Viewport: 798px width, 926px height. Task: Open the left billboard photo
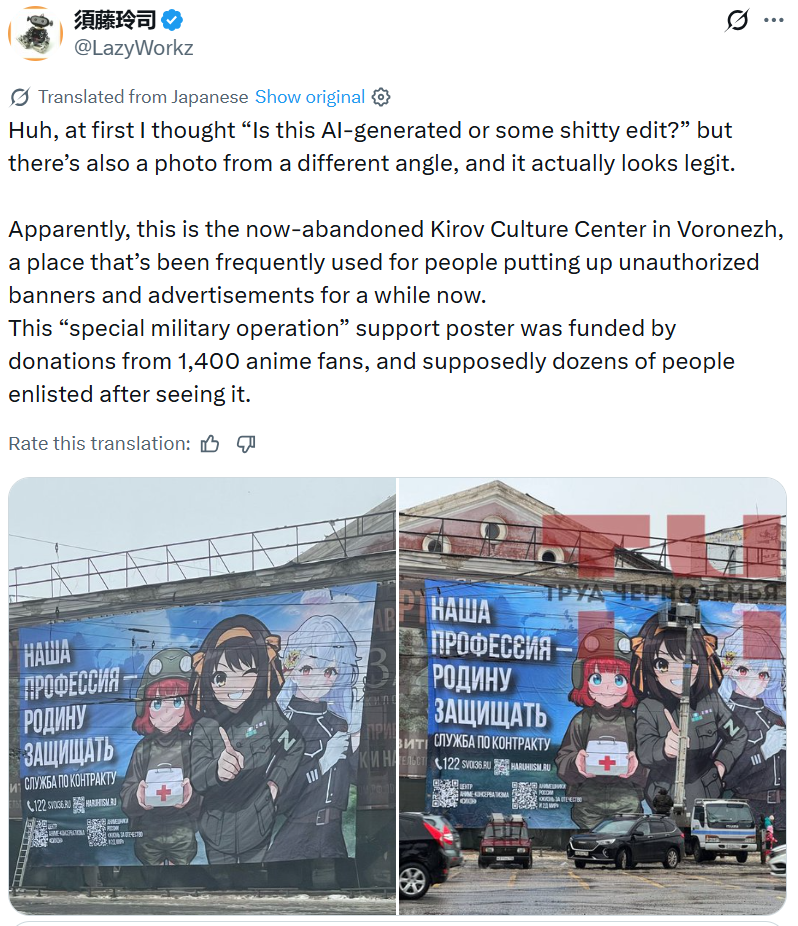(x=202, y=696)
